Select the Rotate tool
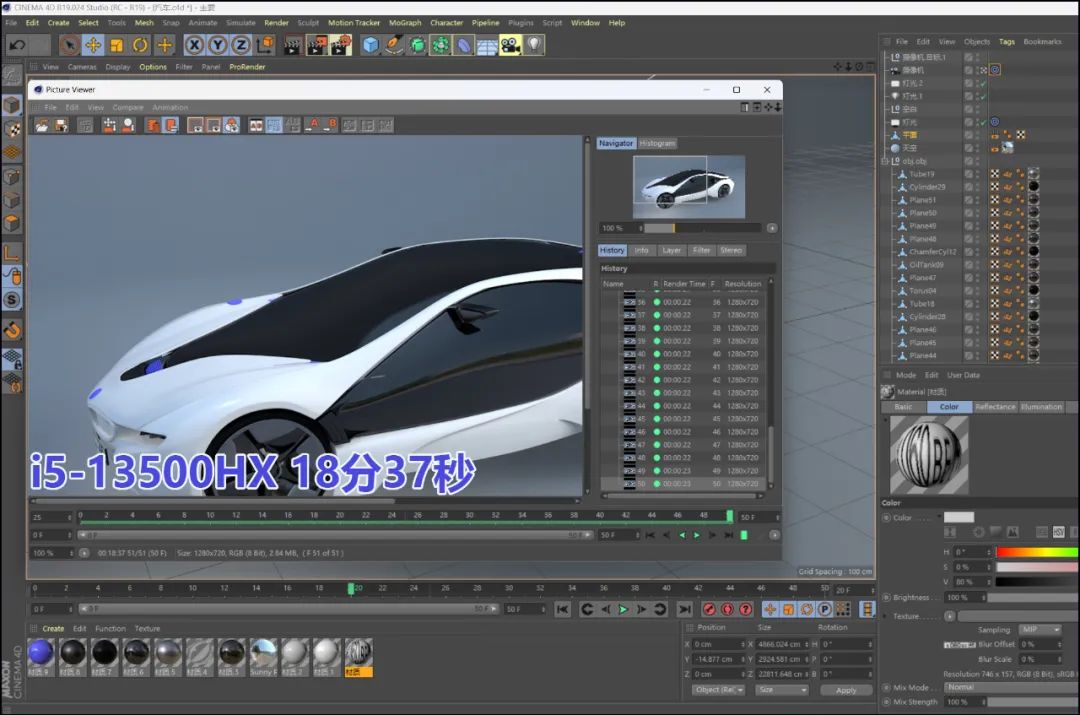The image size is (1080, 715). (140, 45)
